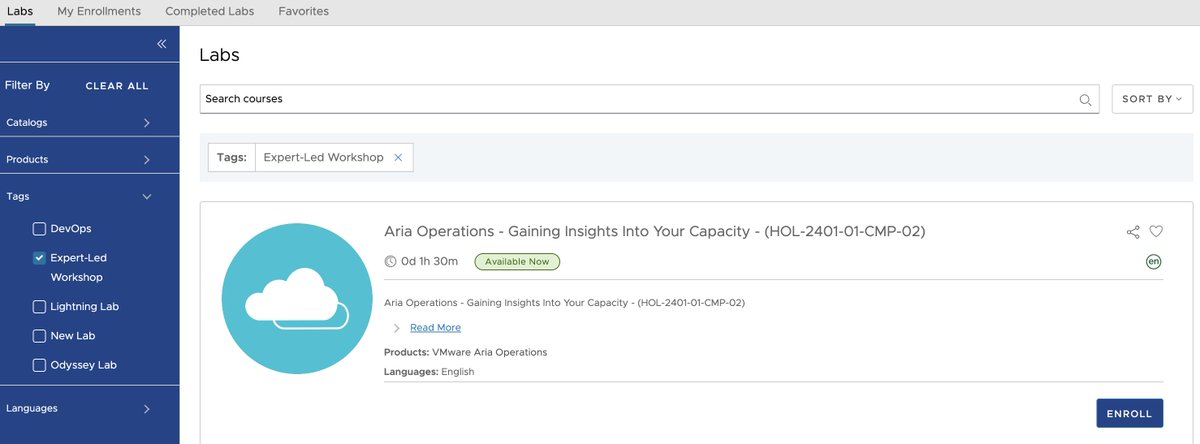Click the 'Tags:' filter label

coord(232,158)
